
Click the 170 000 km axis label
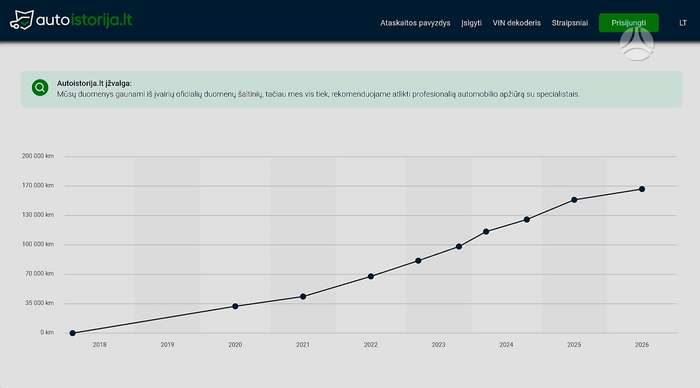(38, 185)
